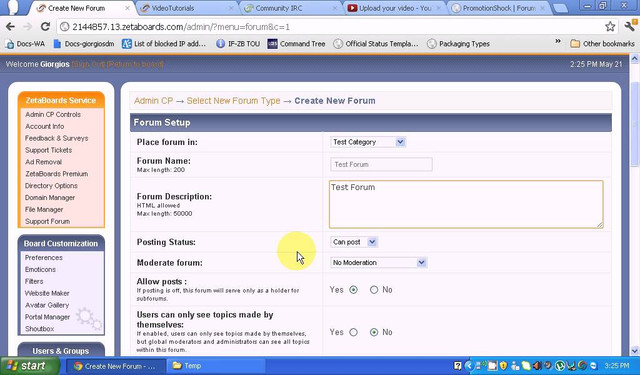Expand the Users & Groups section header
This screenshot has height=375, width=640.
coord(61,351)
